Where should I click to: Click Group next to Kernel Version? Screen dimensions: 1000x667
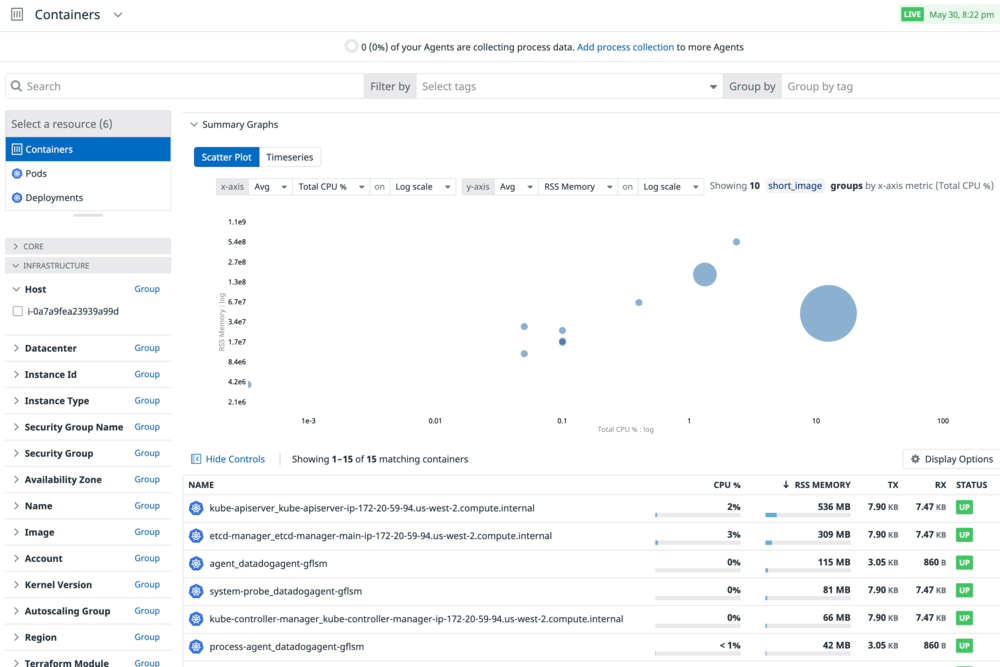tap(147, 584)
